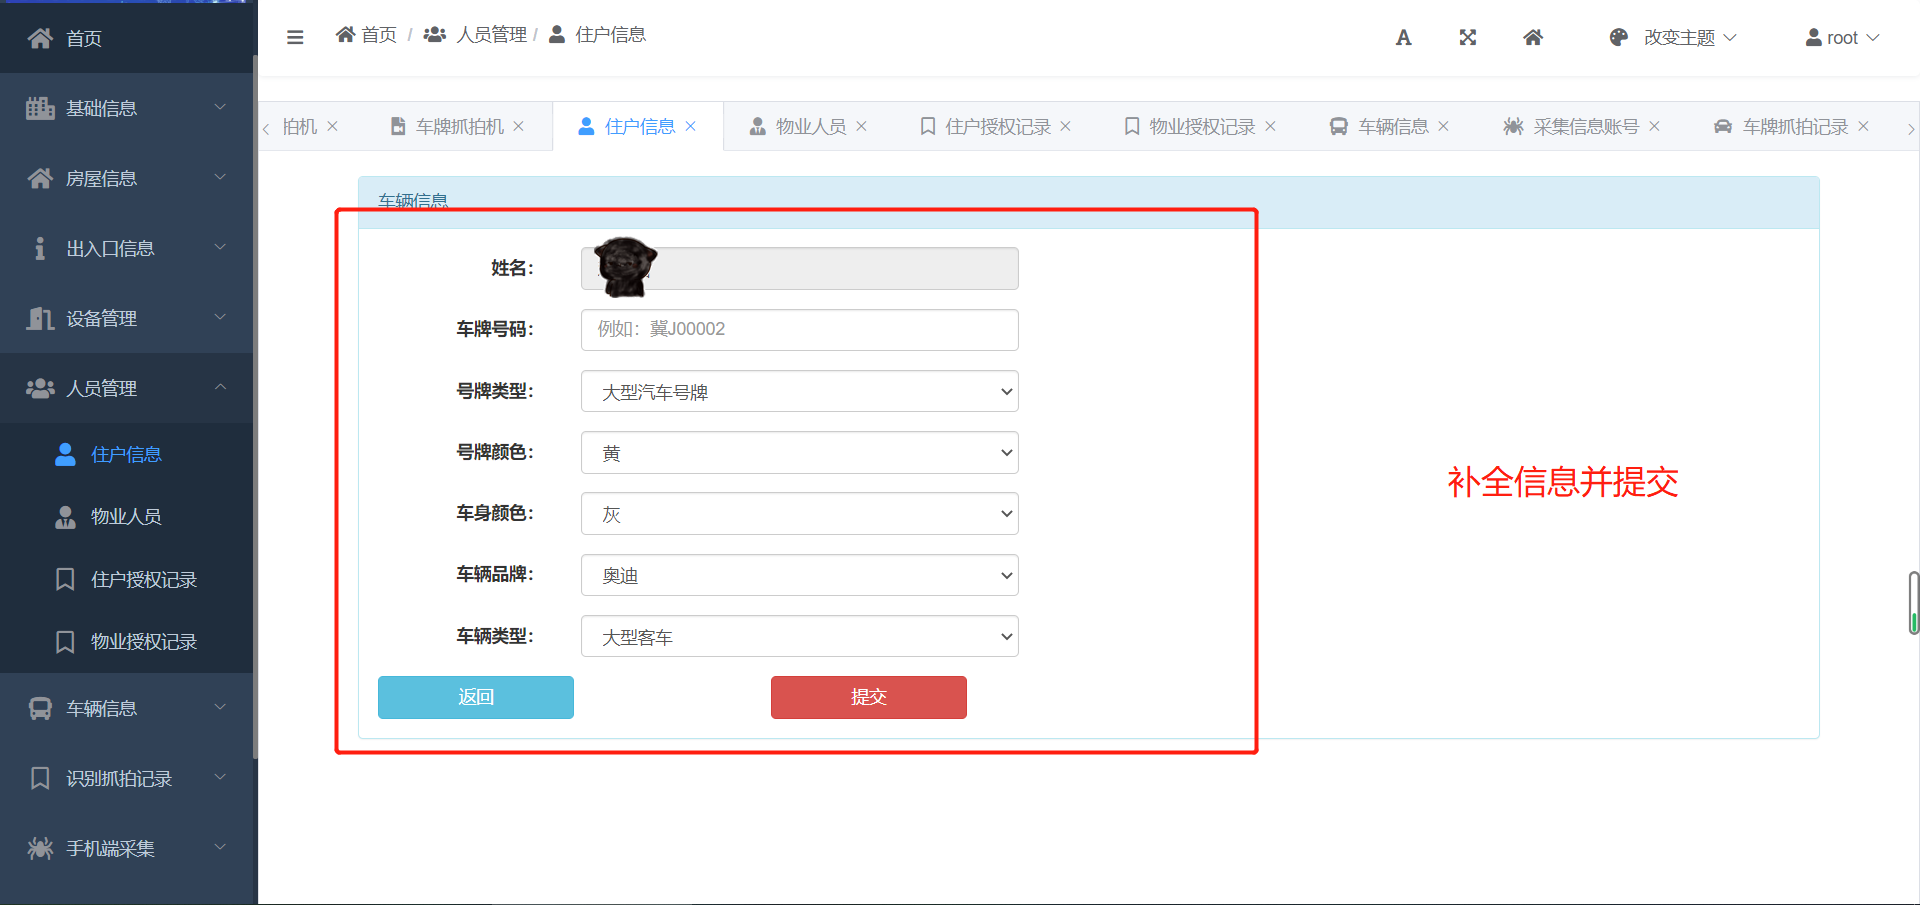Open the 号牌类型 dropdown
Viewport: 1920px width, 905px height.
pyautogui.click(x=799, y=392)
